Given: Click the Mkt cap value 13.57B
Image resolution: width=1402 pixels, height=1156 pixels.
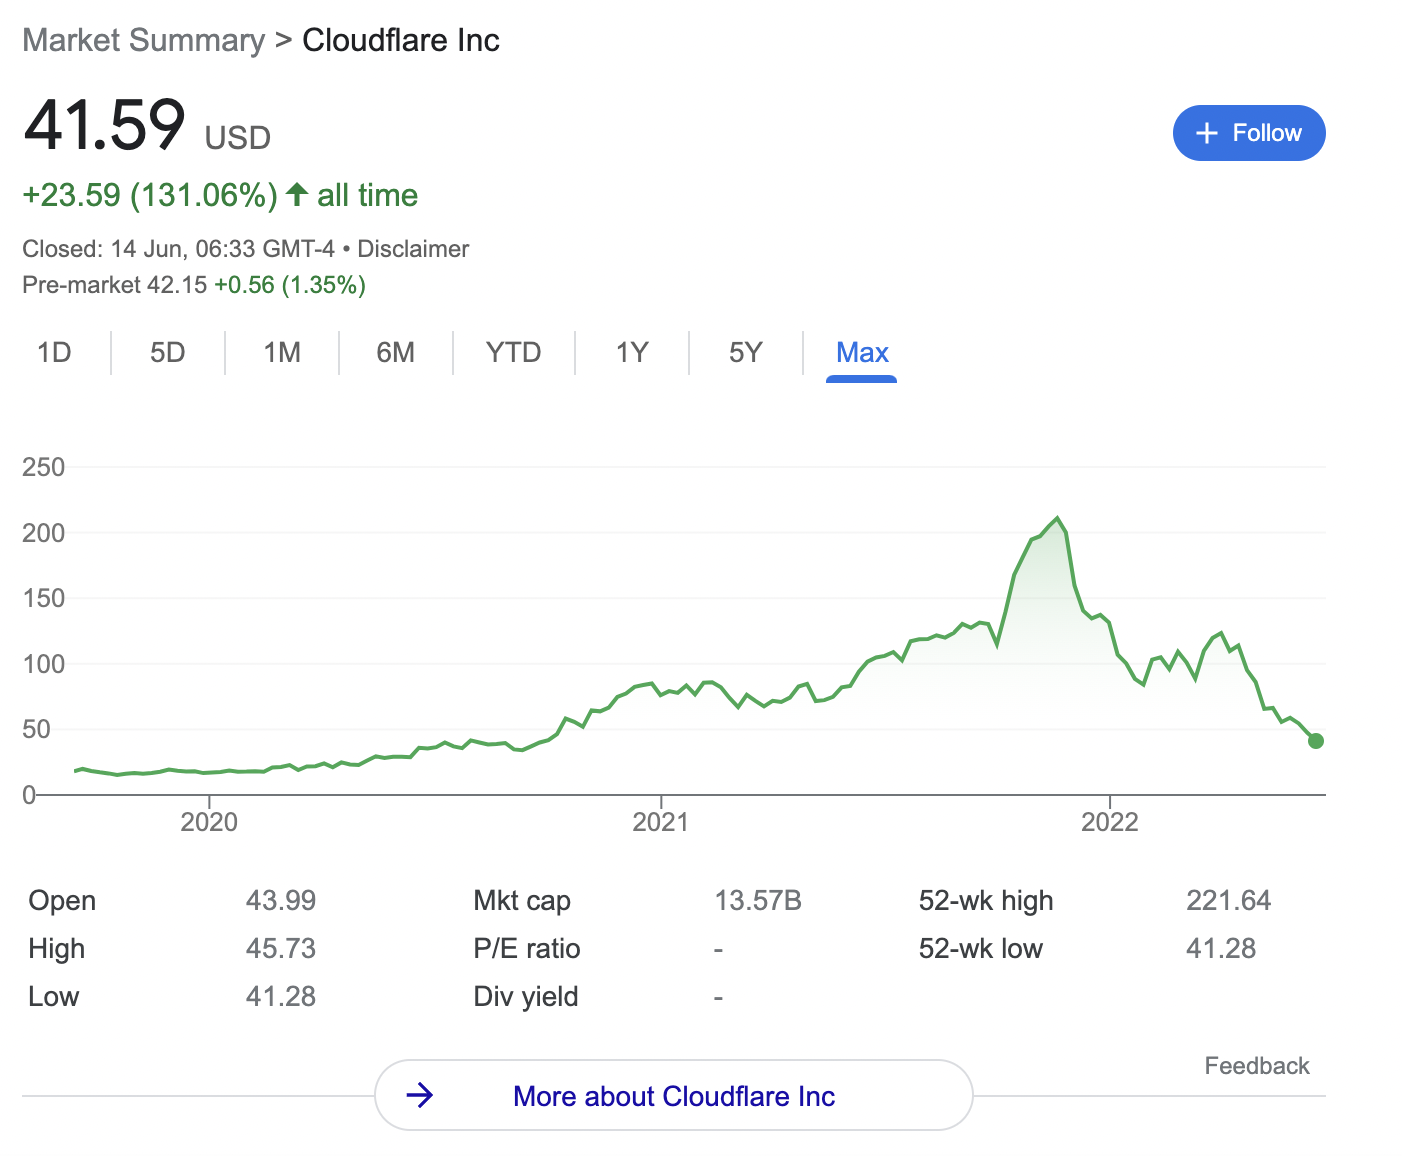Looking at the screenshot, I should [x=758, y=901].
